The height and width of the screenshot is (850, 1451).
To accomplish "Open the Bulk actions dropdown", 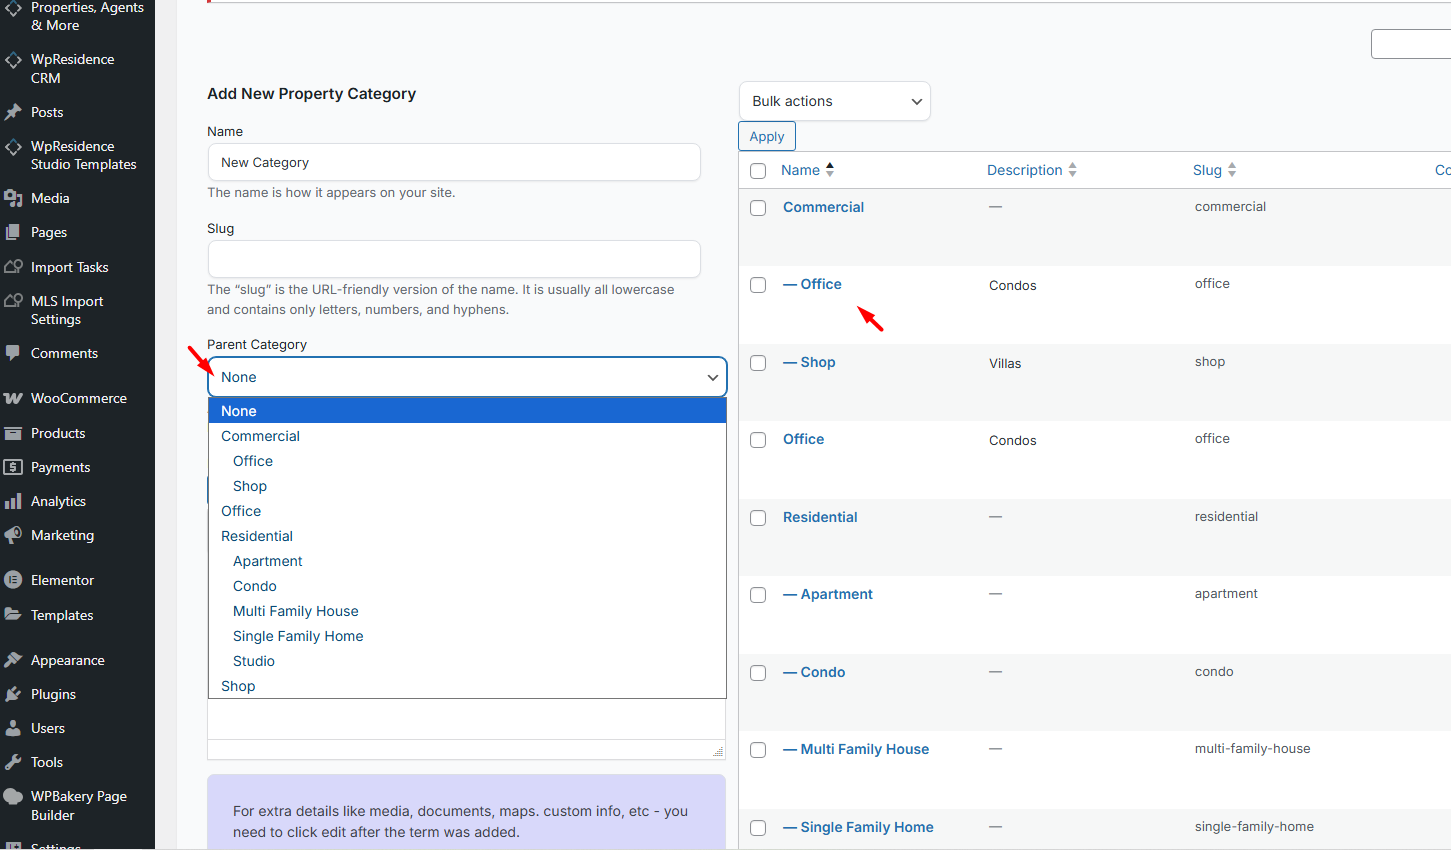I will tap(834, 101).
